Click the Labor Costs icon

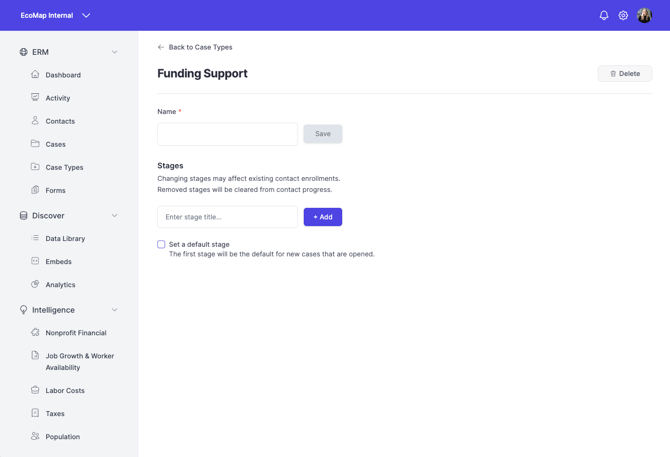click(x=35, y=390)
